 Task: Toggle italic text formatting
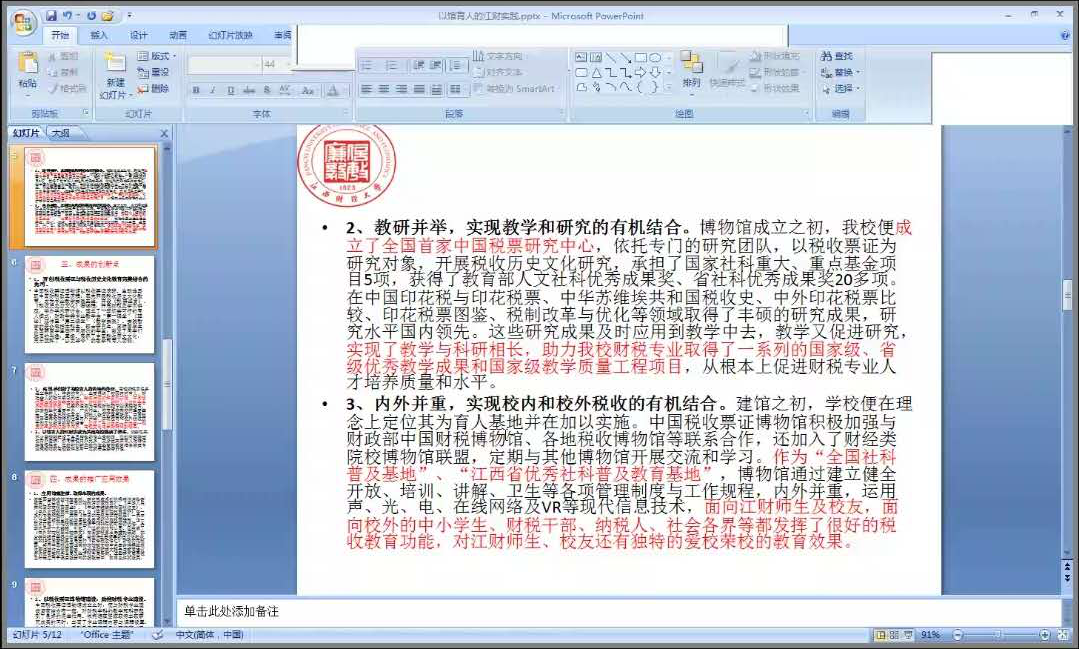[x=213, y=90]
